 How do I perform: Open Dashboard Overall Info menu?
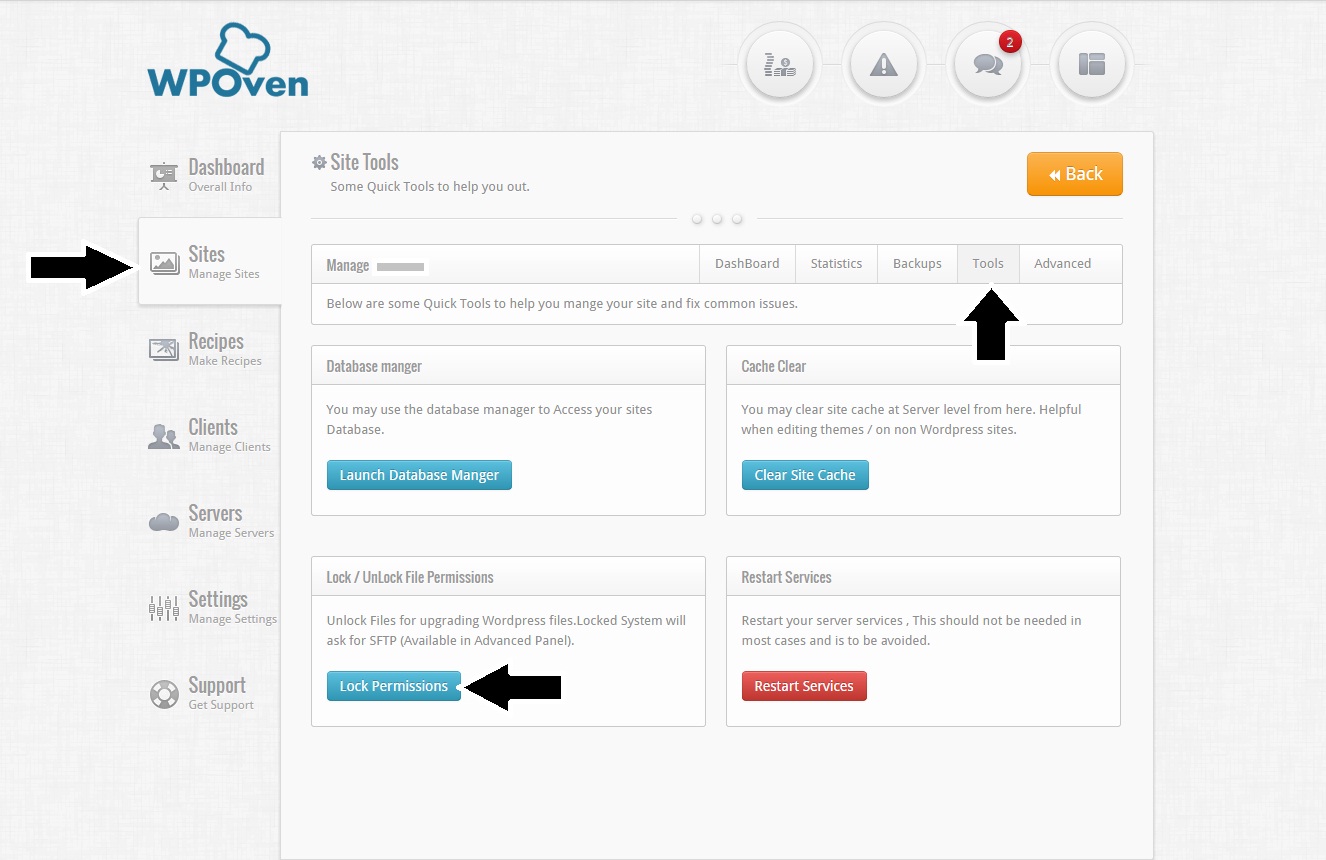click(210, 175)
